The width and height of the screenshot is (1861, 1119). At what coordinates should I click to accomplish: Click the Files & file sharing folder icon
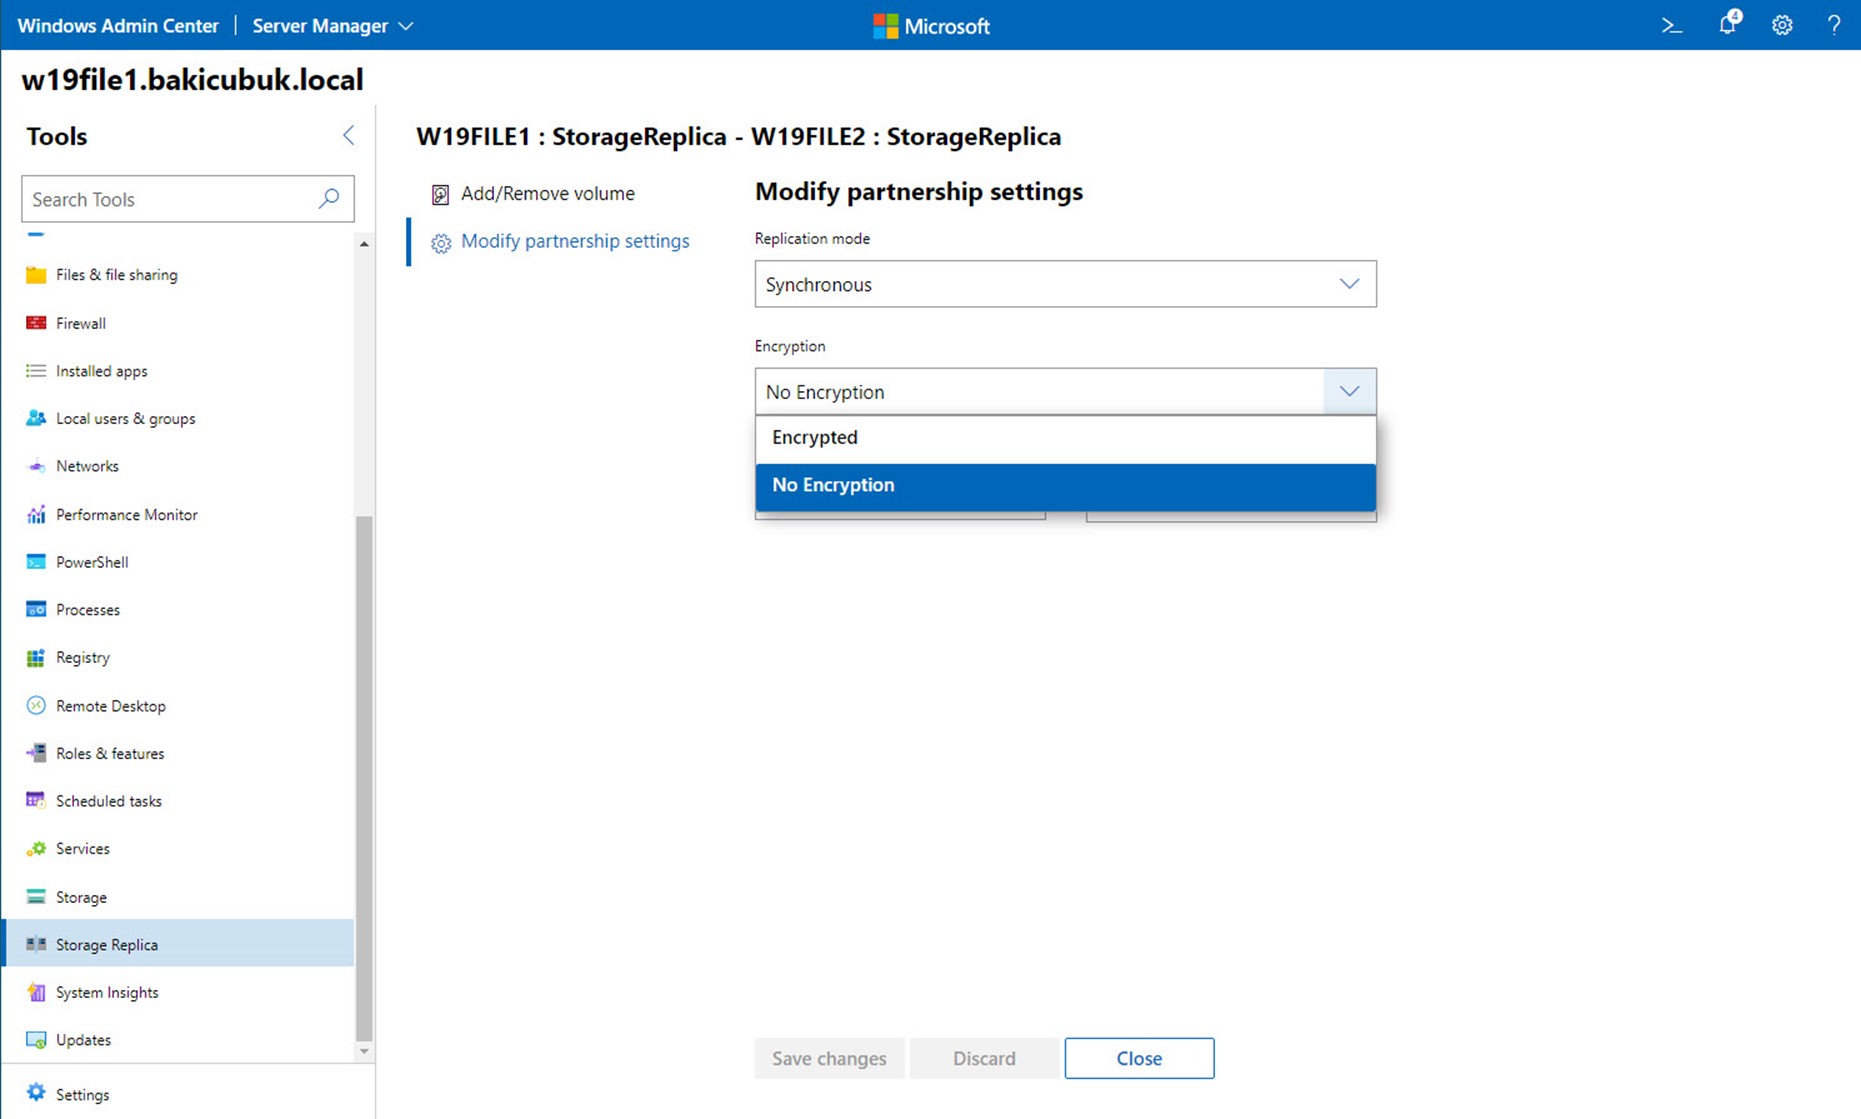[x=36, y=275]
